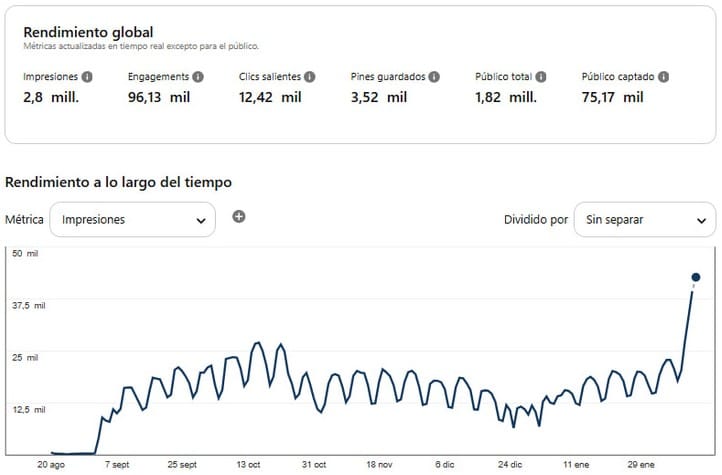Add another metric with the plus icon

[239, 217]
